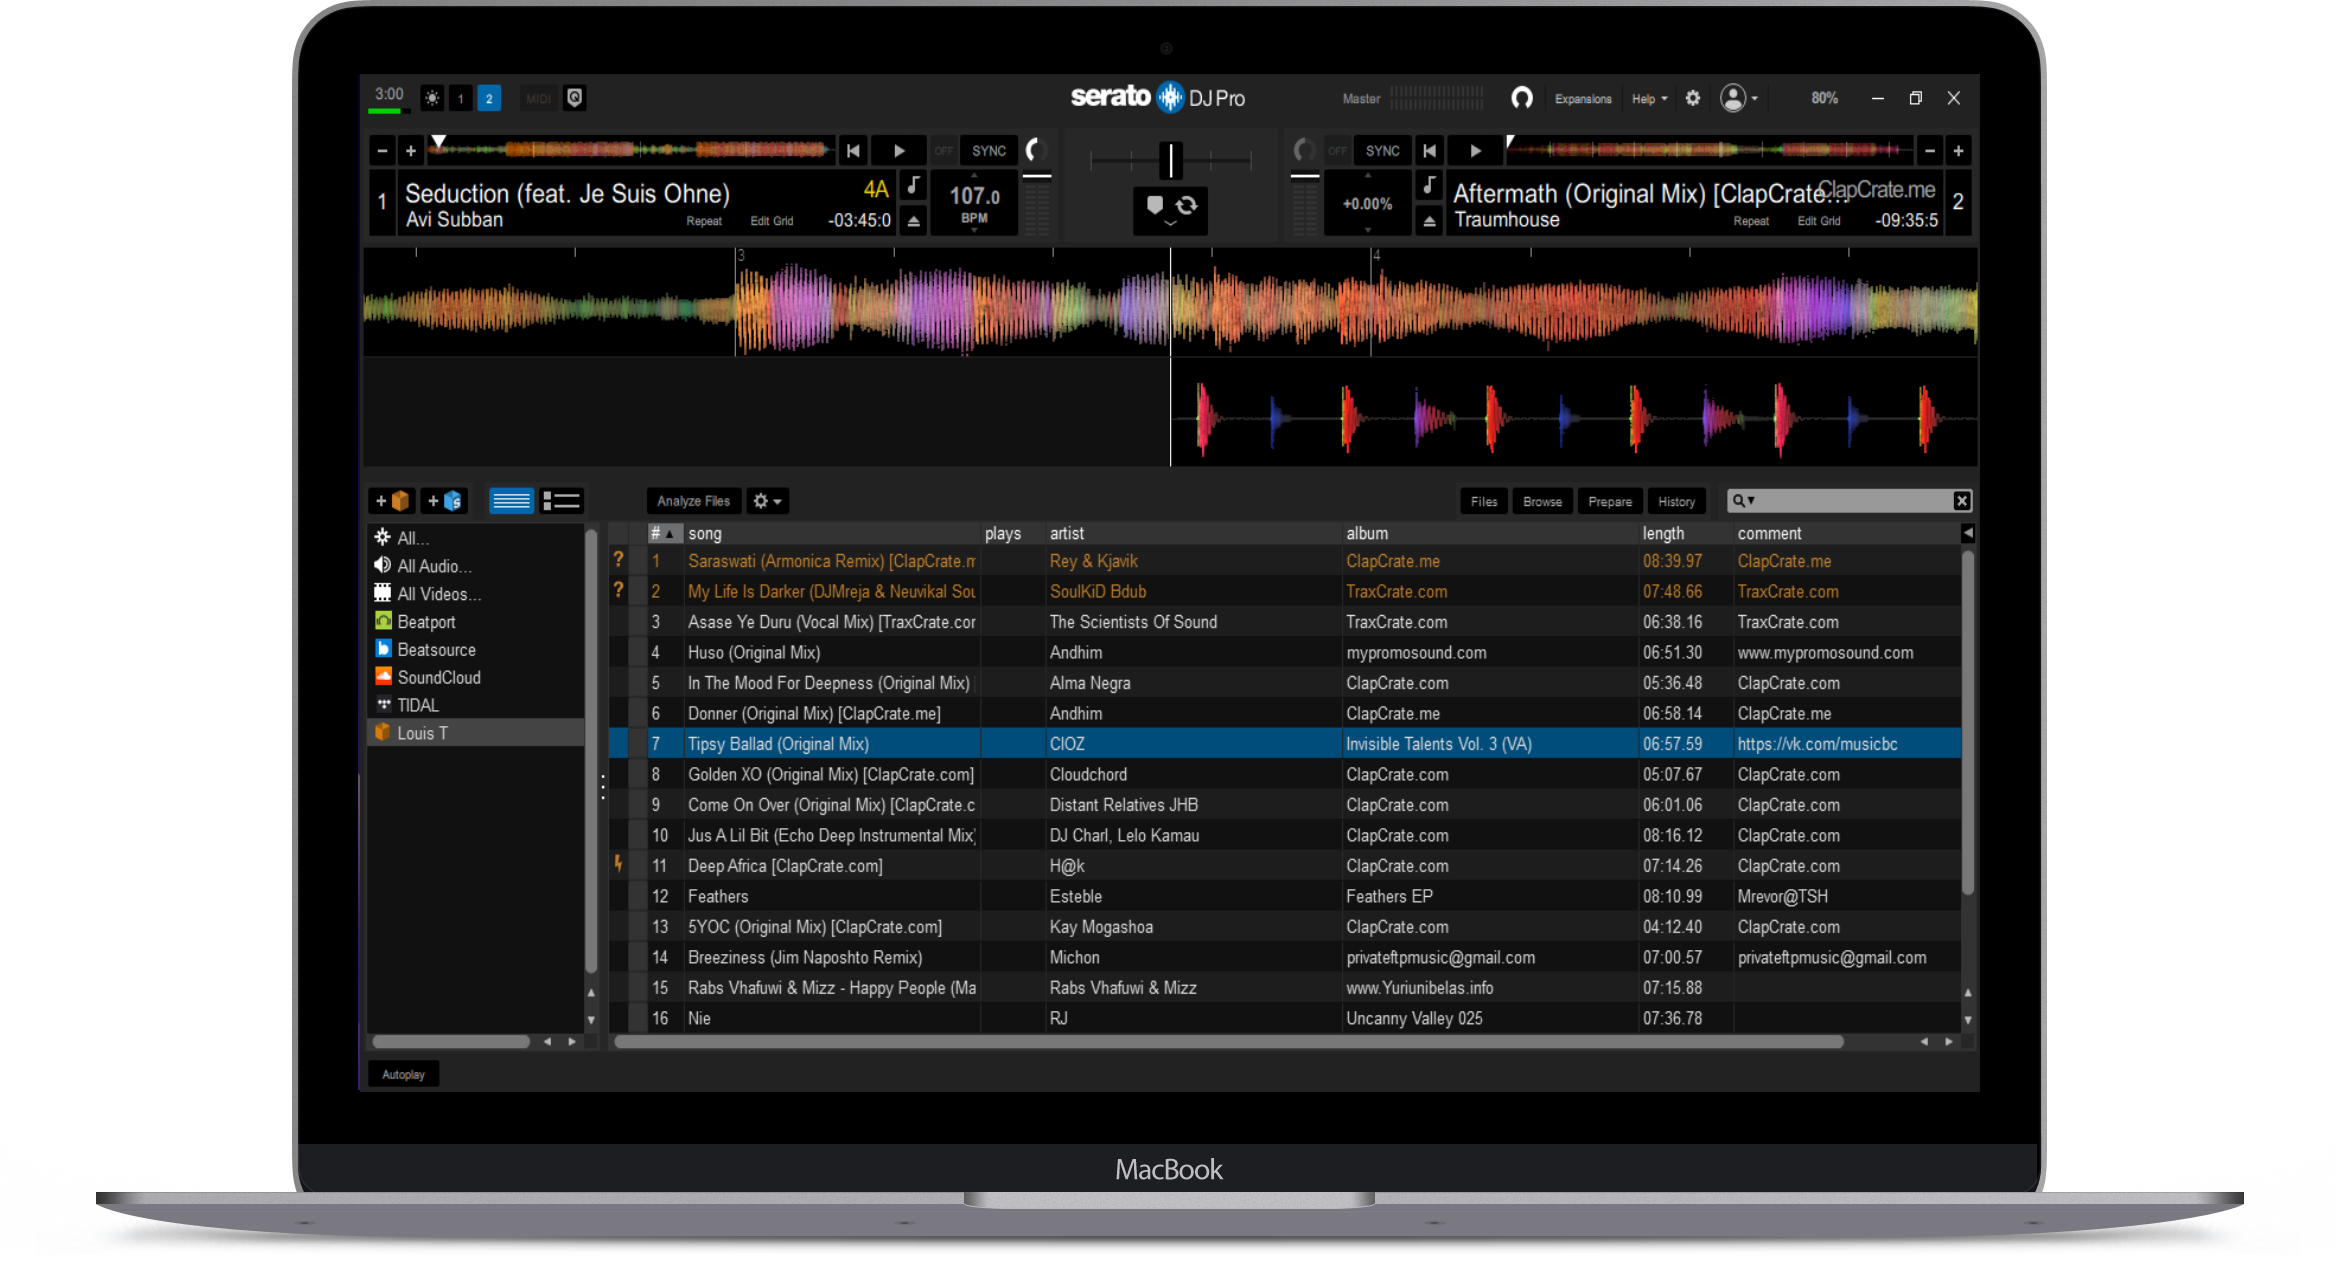The height and width of the screenshot is (1263, 2336).
Task: Click the crossfader handle
Action: (x=1170, y=159)
